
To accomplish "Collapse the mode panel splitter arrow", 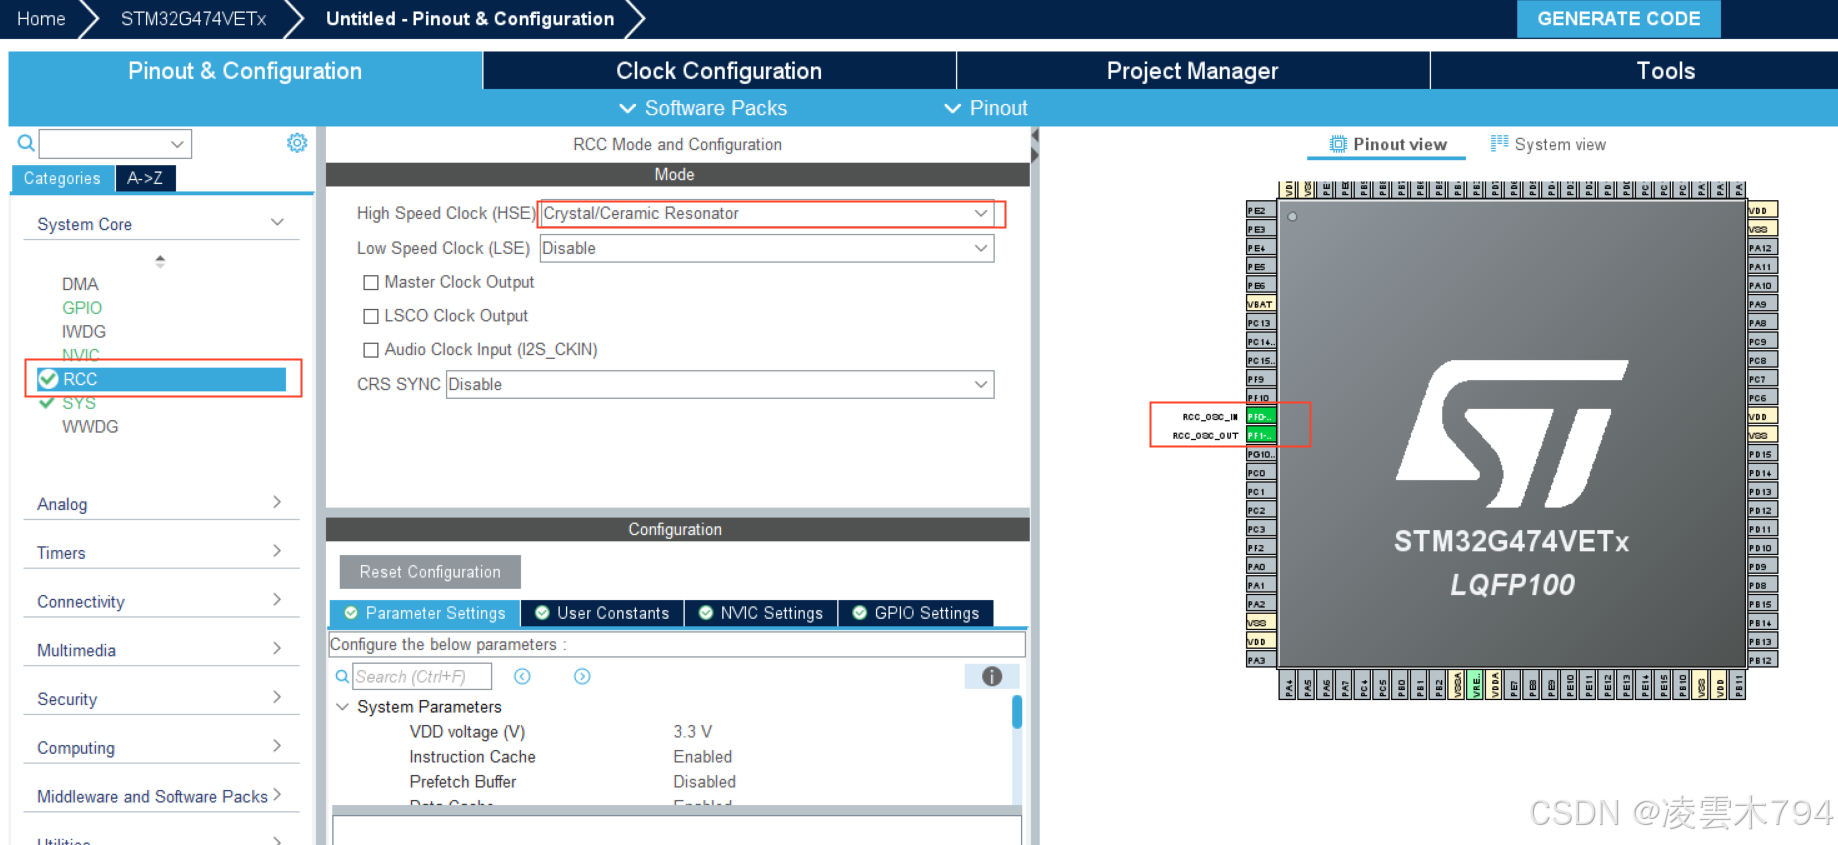I will pos(1035,135).
